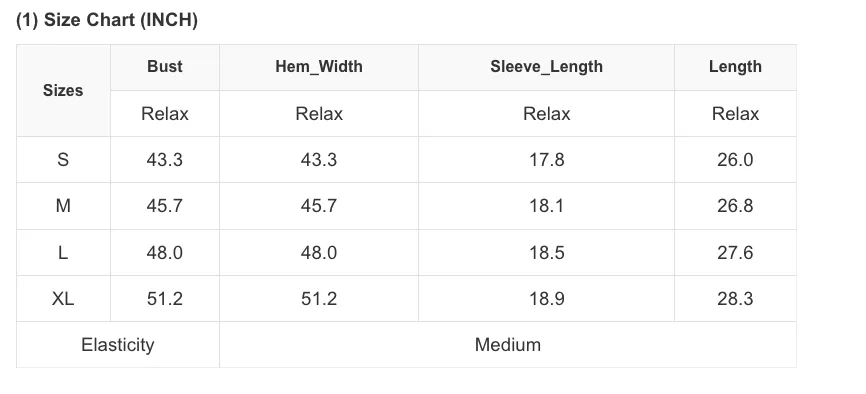Click the Sleeve_Length column header

tap(546, 67)
